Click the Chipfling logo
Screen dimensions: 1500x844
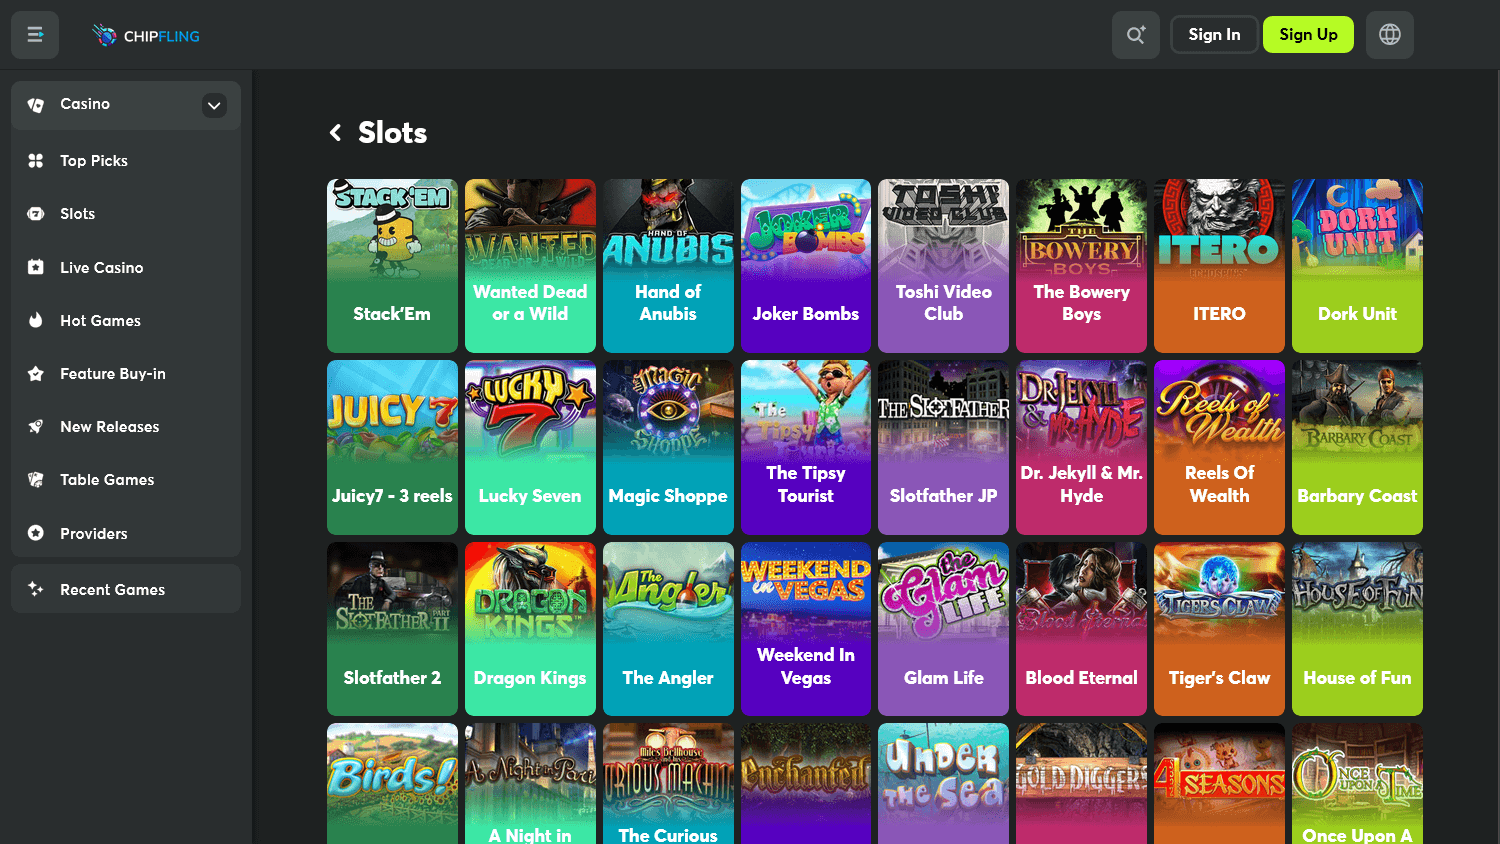point(145,34)
